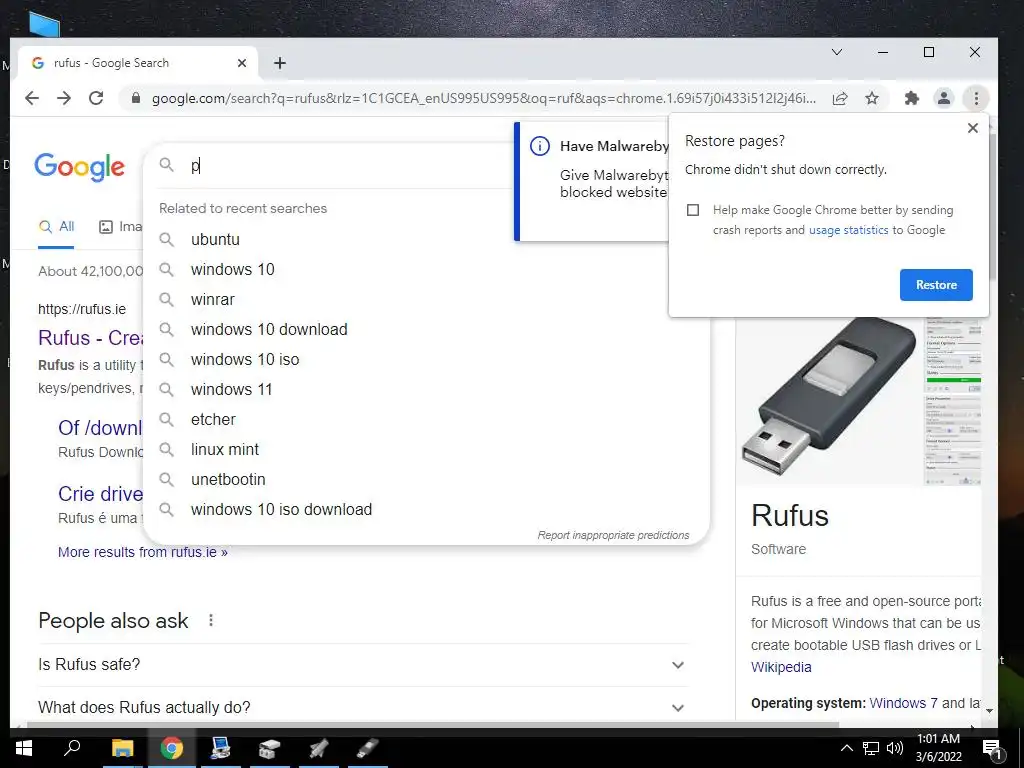This screenshot has width=1024, height=768.
Task: Open the Chrome three-dot menu
Action: pos(976,99)
